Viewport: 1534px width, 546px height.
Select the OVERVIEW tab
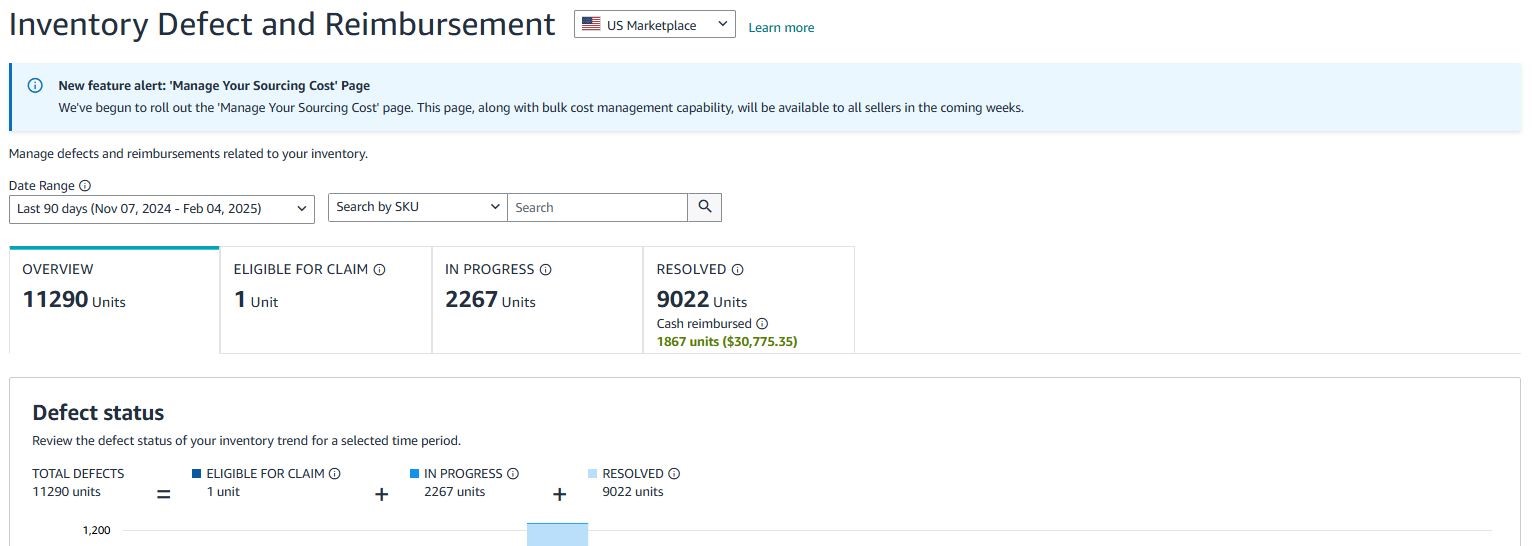[114, 299]
